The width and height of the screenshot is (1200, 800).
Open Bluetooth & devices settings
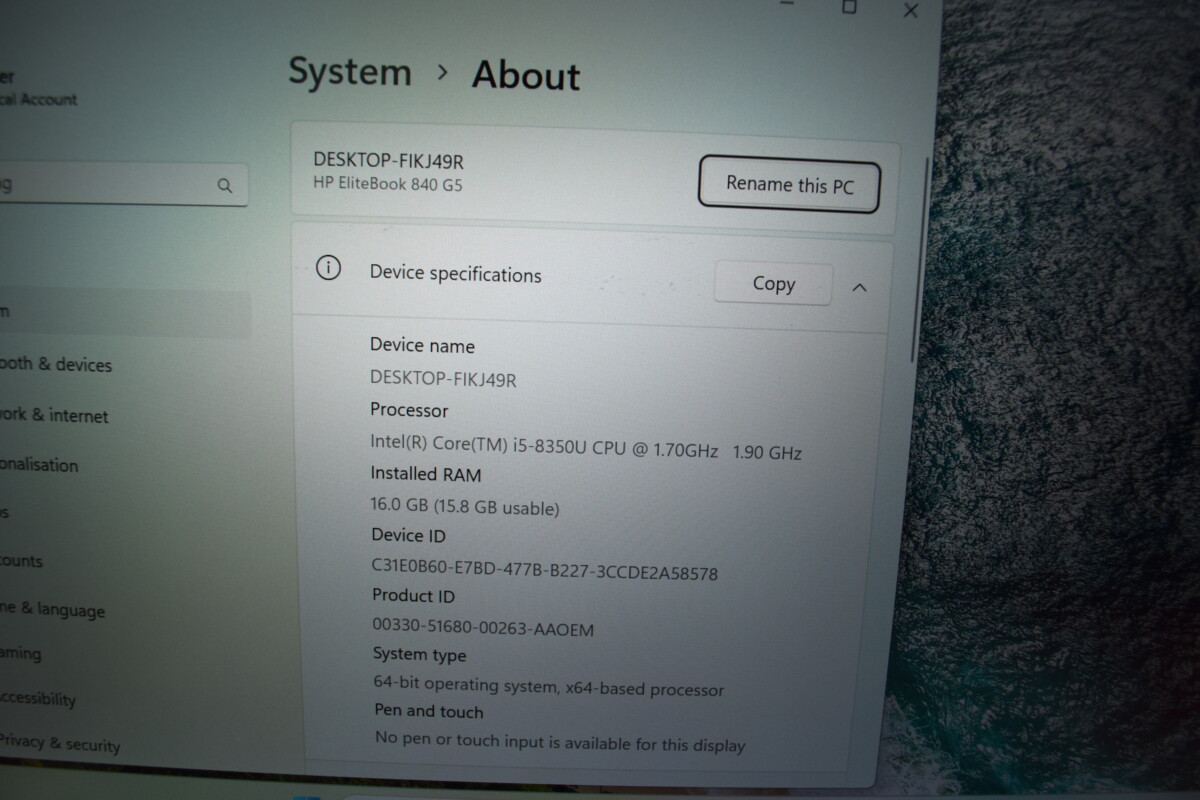pyautogui.click(x=56, y=365)
